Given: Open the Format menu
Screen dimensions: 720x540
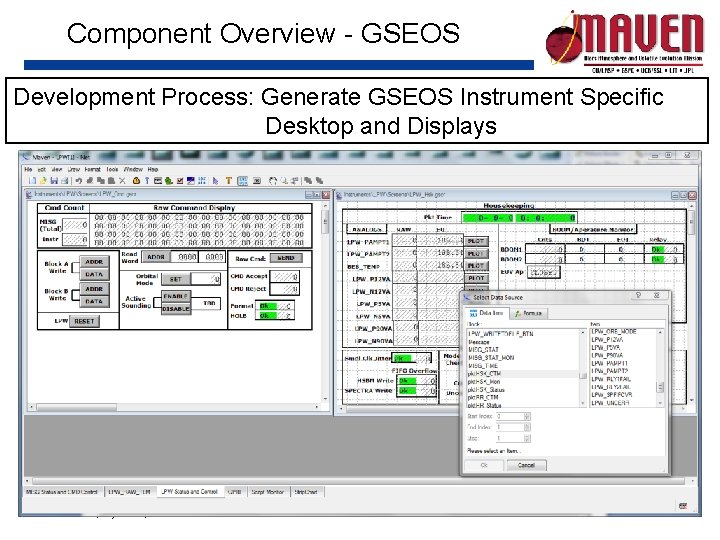Looking at the screenshot, I should coord(92,169).
